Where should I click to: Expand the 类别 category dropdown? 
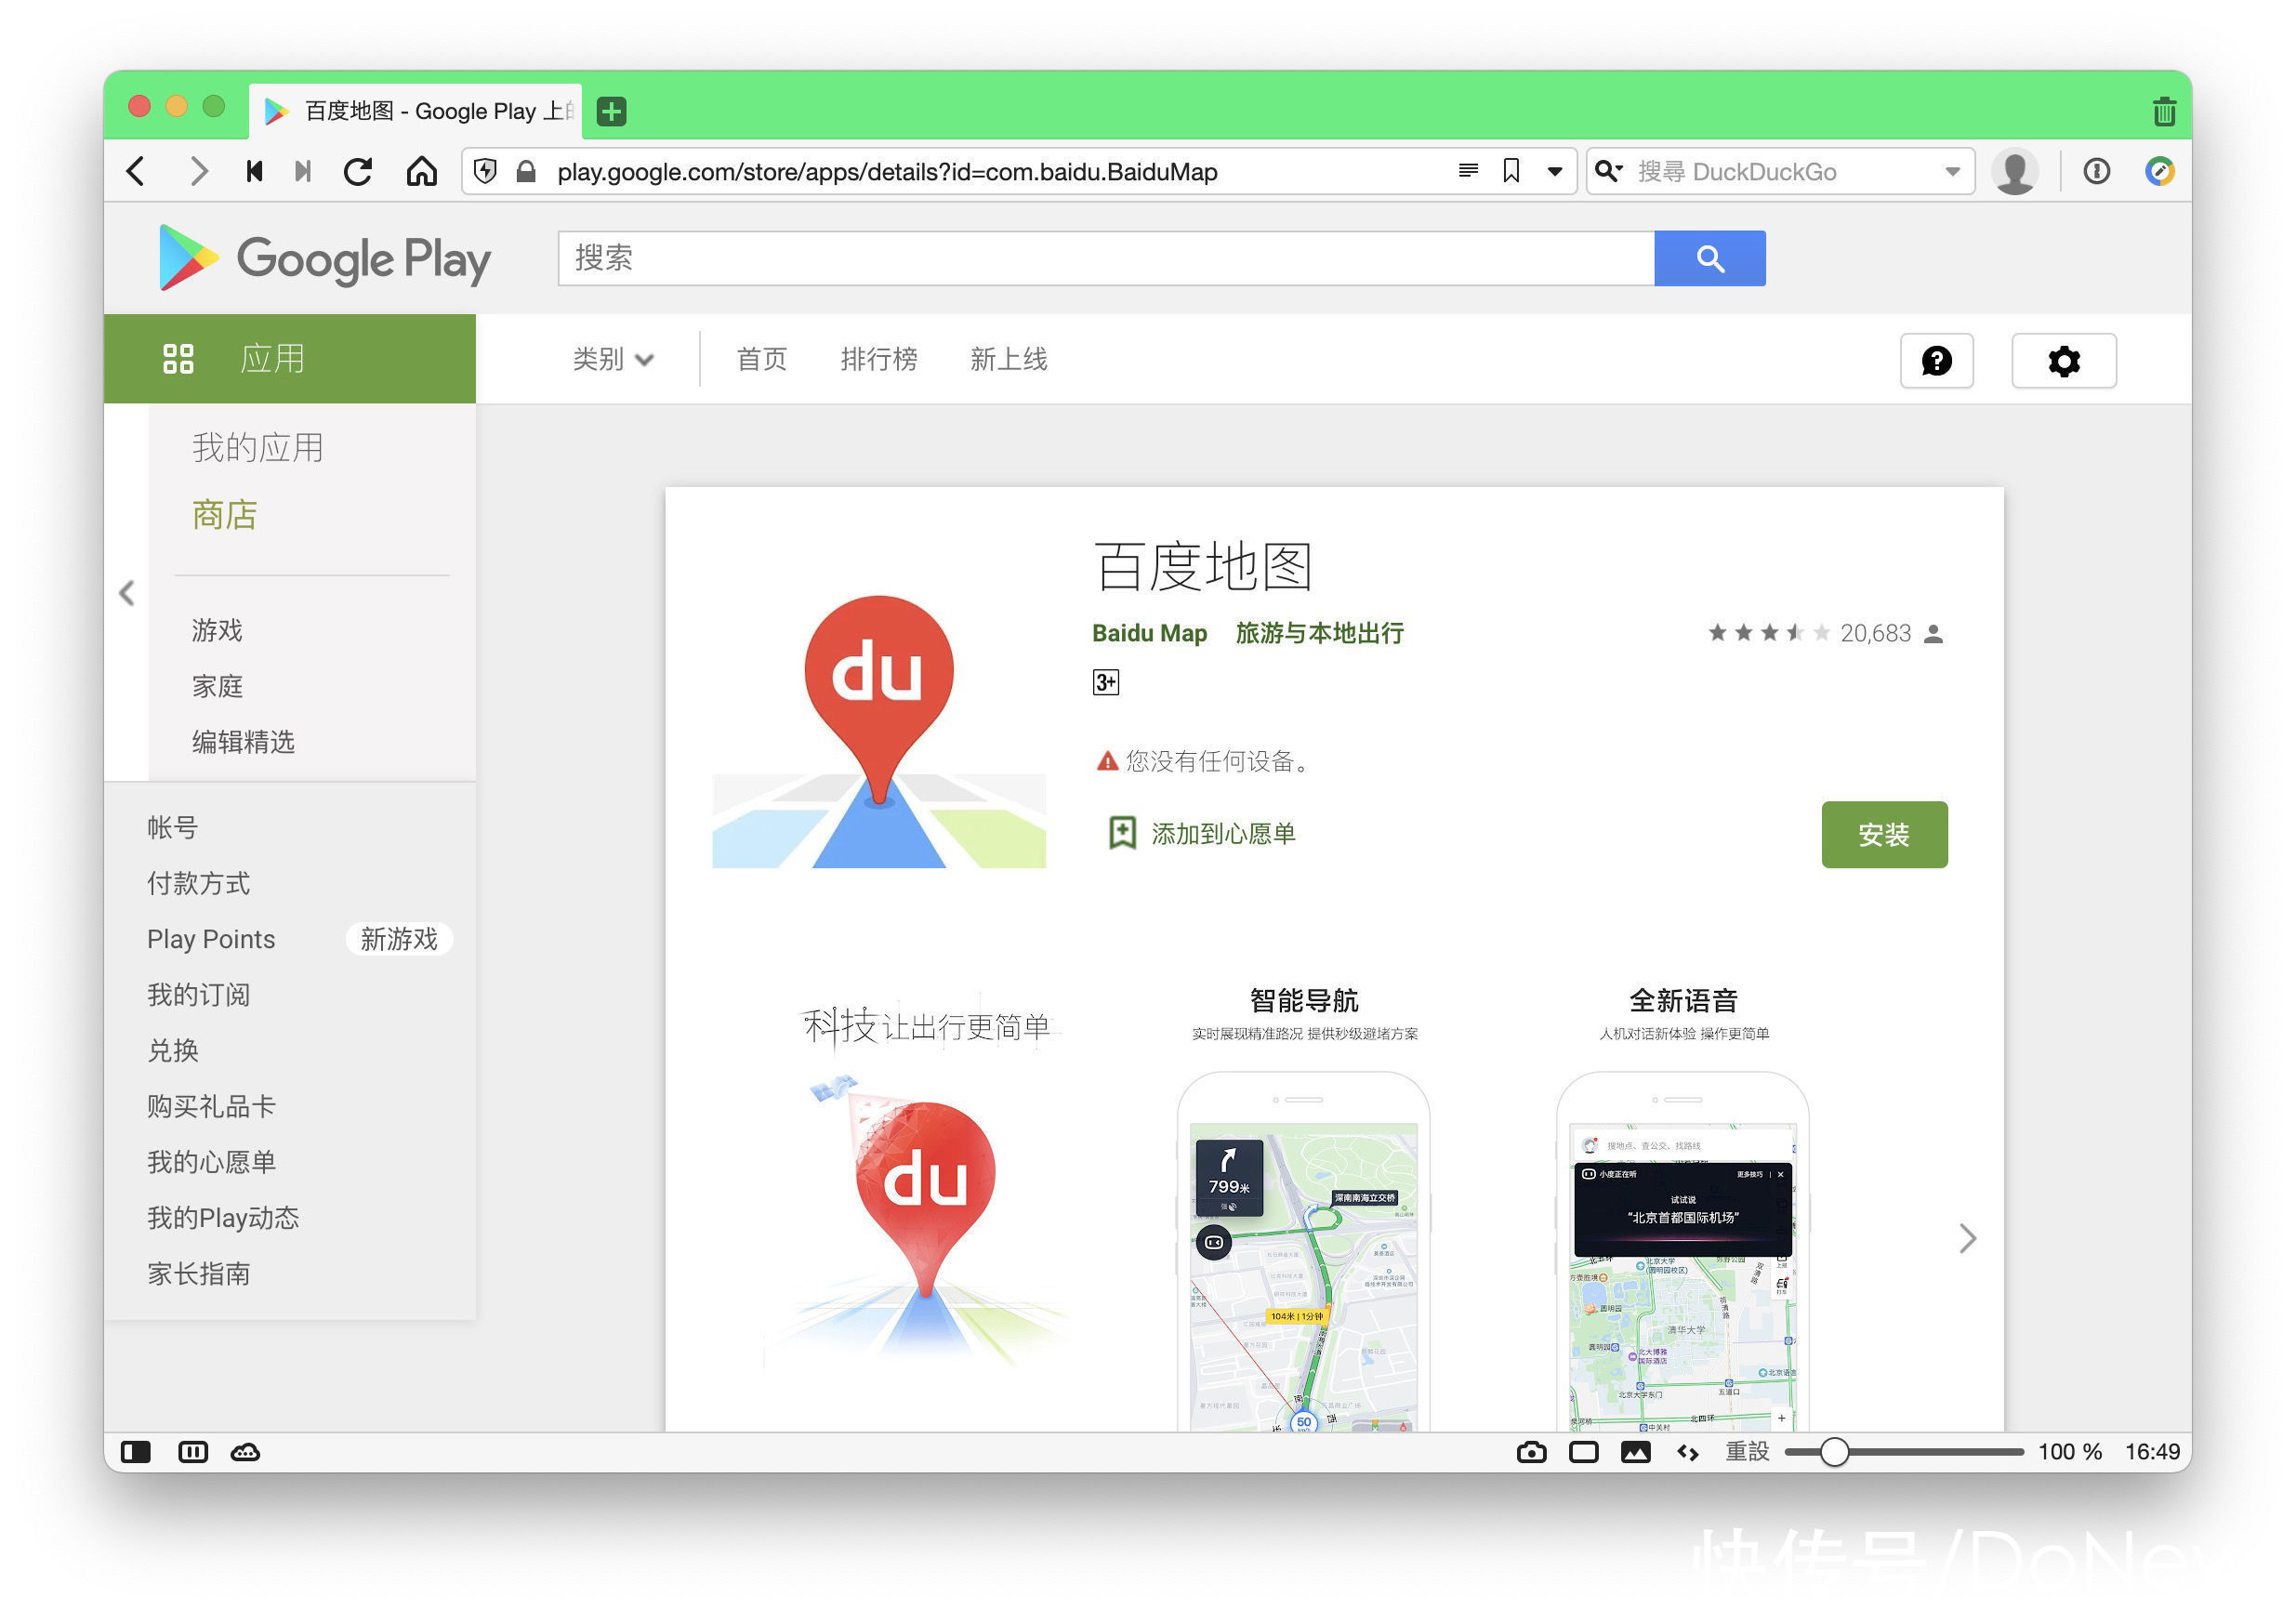point(613,359)
